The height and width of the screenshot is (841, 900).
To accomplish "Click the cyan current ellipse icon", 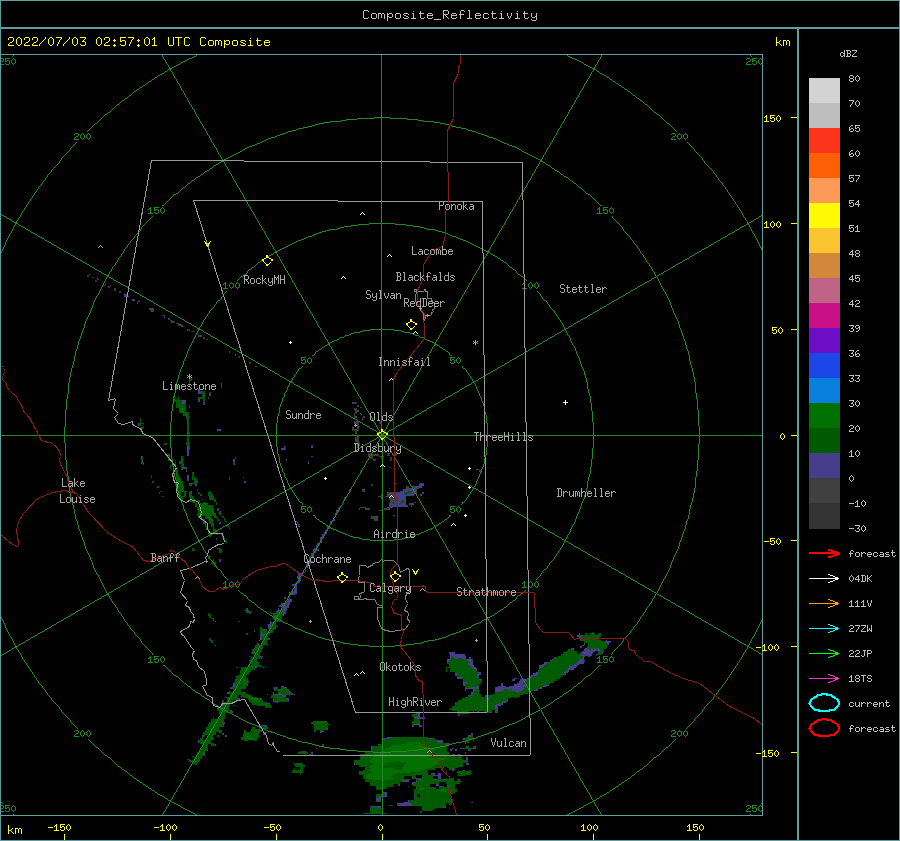I will (x=824, y=703).
